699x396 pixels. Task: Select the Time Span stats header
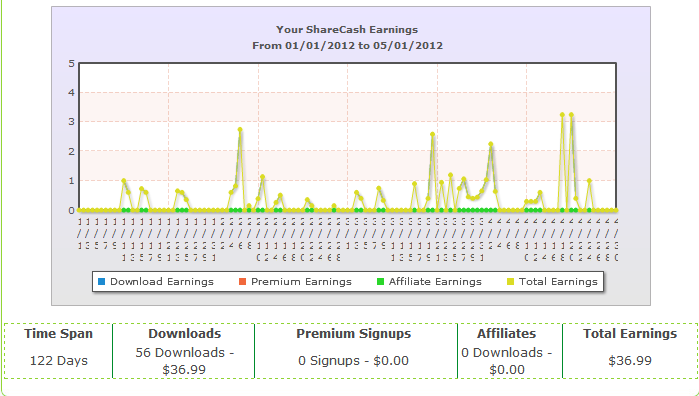[58, 334]
